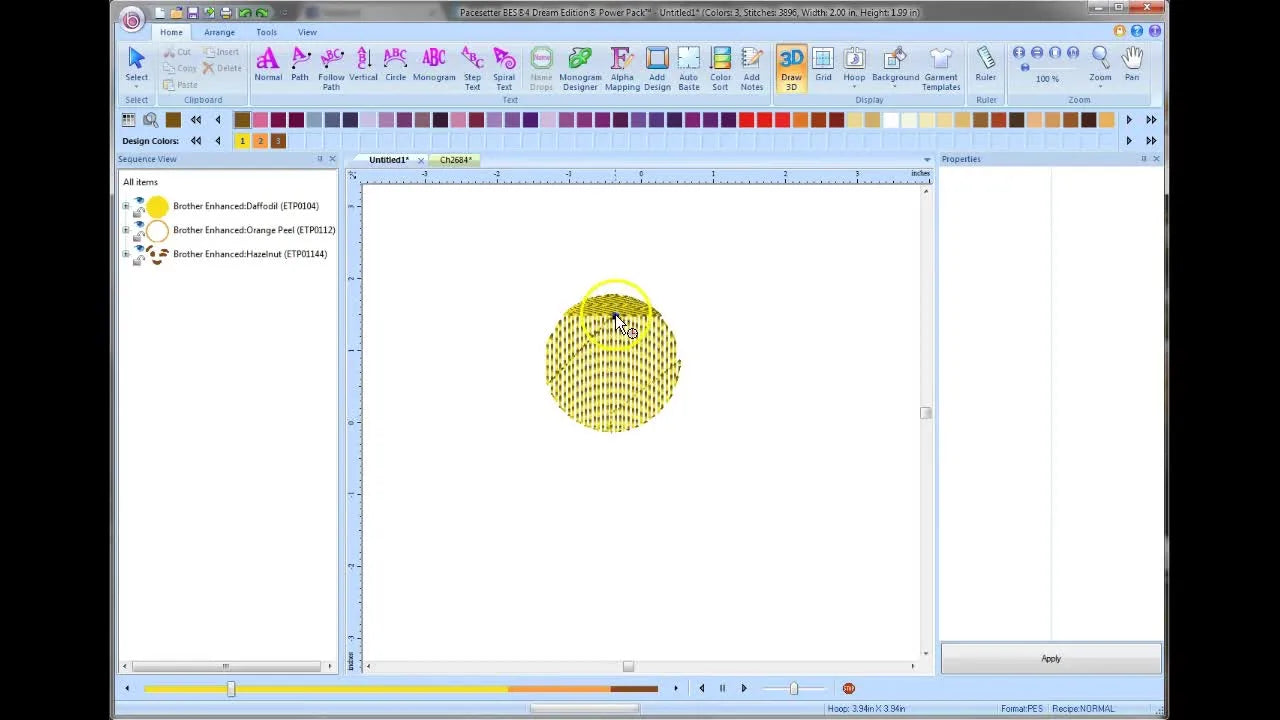Image resolution: width=1280 pixels, height=720 pixels.
Task: Open the Background dropdown
Action: [x=895, y=87]
